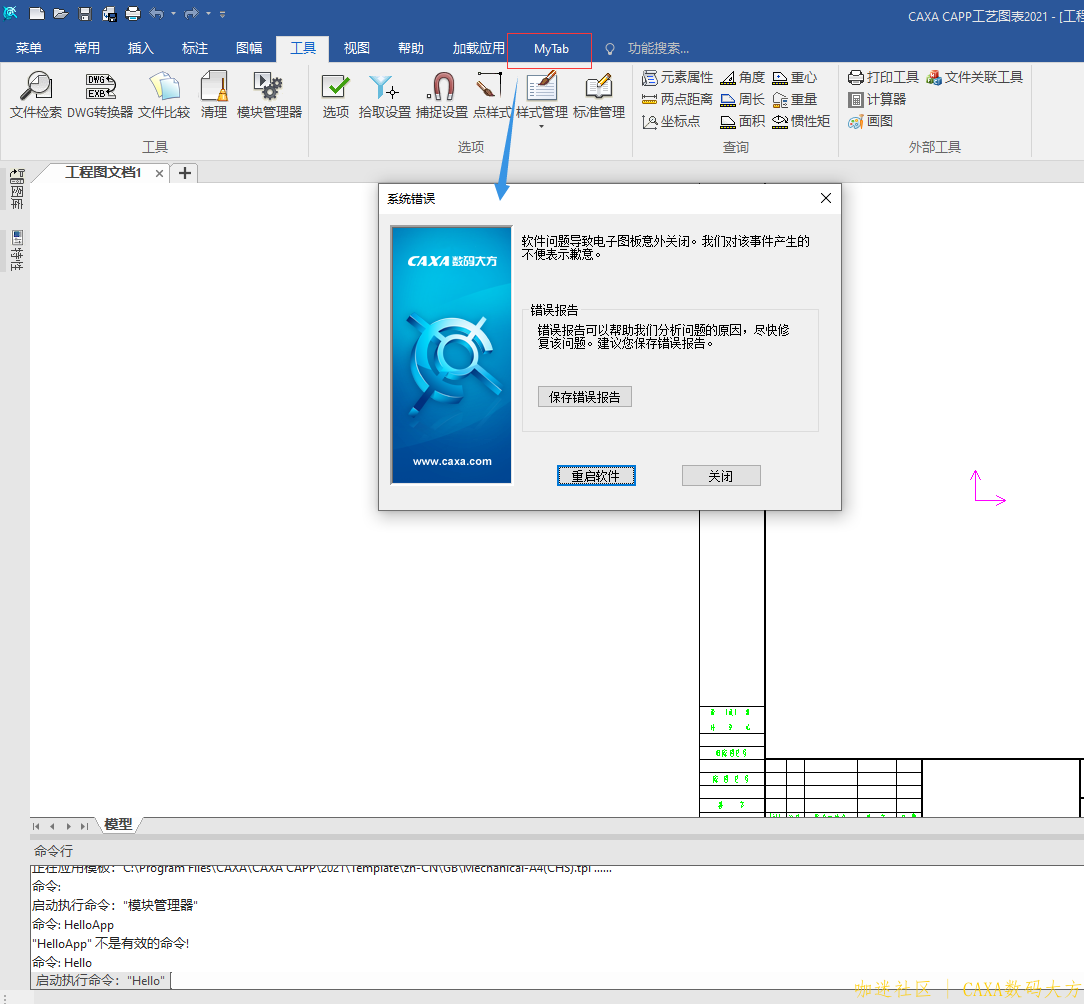Click 重启软件 restart button
This screenshot has width=1084, height=1004.
tap(596, 476)
